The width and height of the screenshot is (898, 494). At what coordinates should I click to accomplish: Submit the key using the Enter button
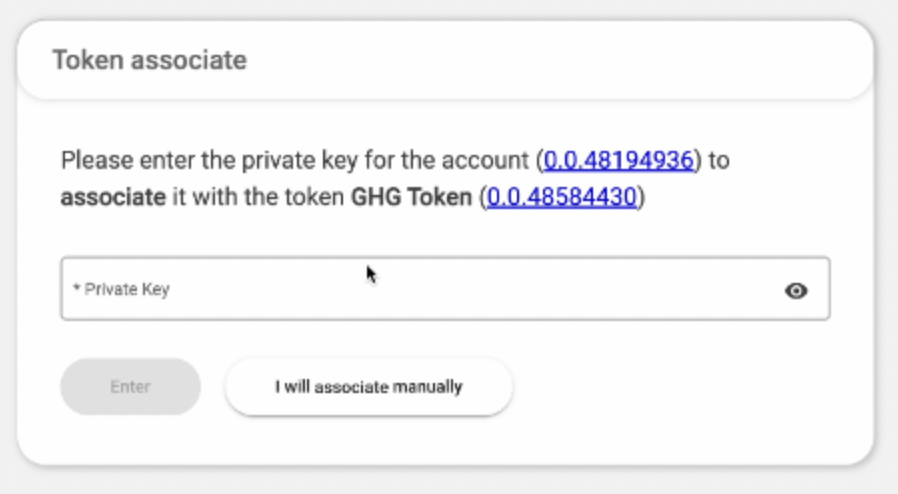(x=130, y=387)
